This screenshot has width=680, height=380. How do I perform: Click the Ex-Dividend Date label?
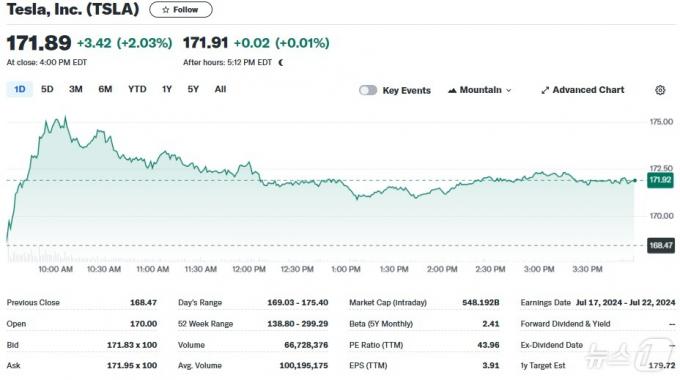click(x=551, y=345)
